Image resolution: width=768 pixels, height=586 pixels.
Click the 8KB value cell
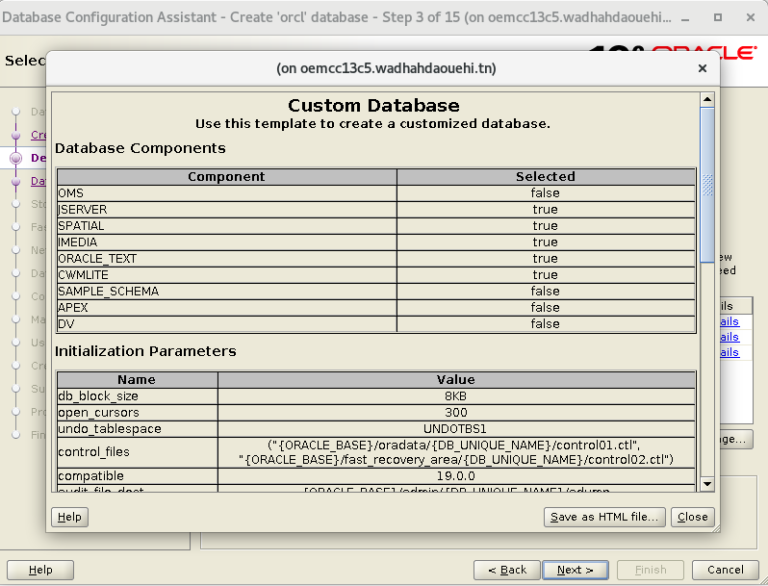click(456, 396)
